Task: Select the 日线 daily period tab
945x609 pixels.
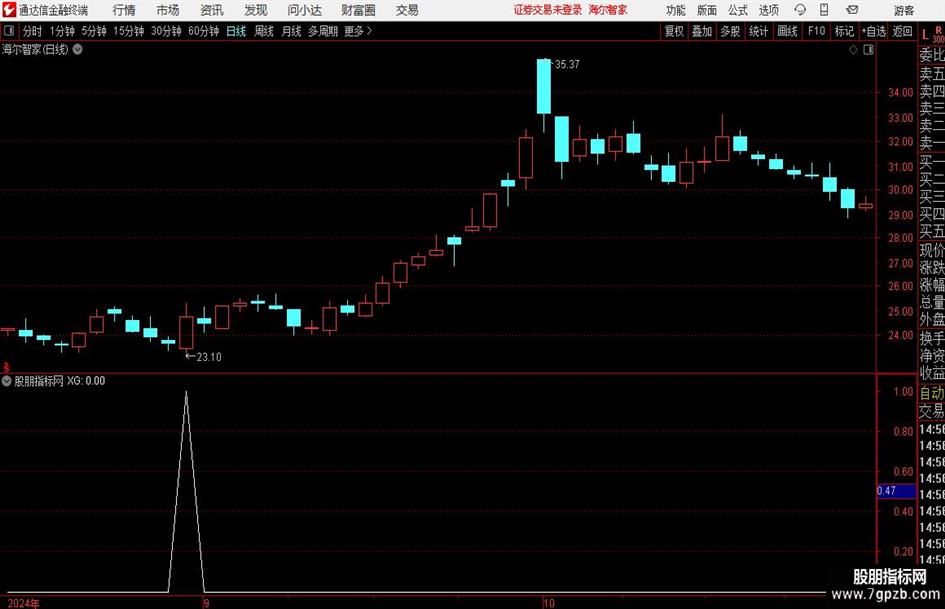Action: [236, 31]
